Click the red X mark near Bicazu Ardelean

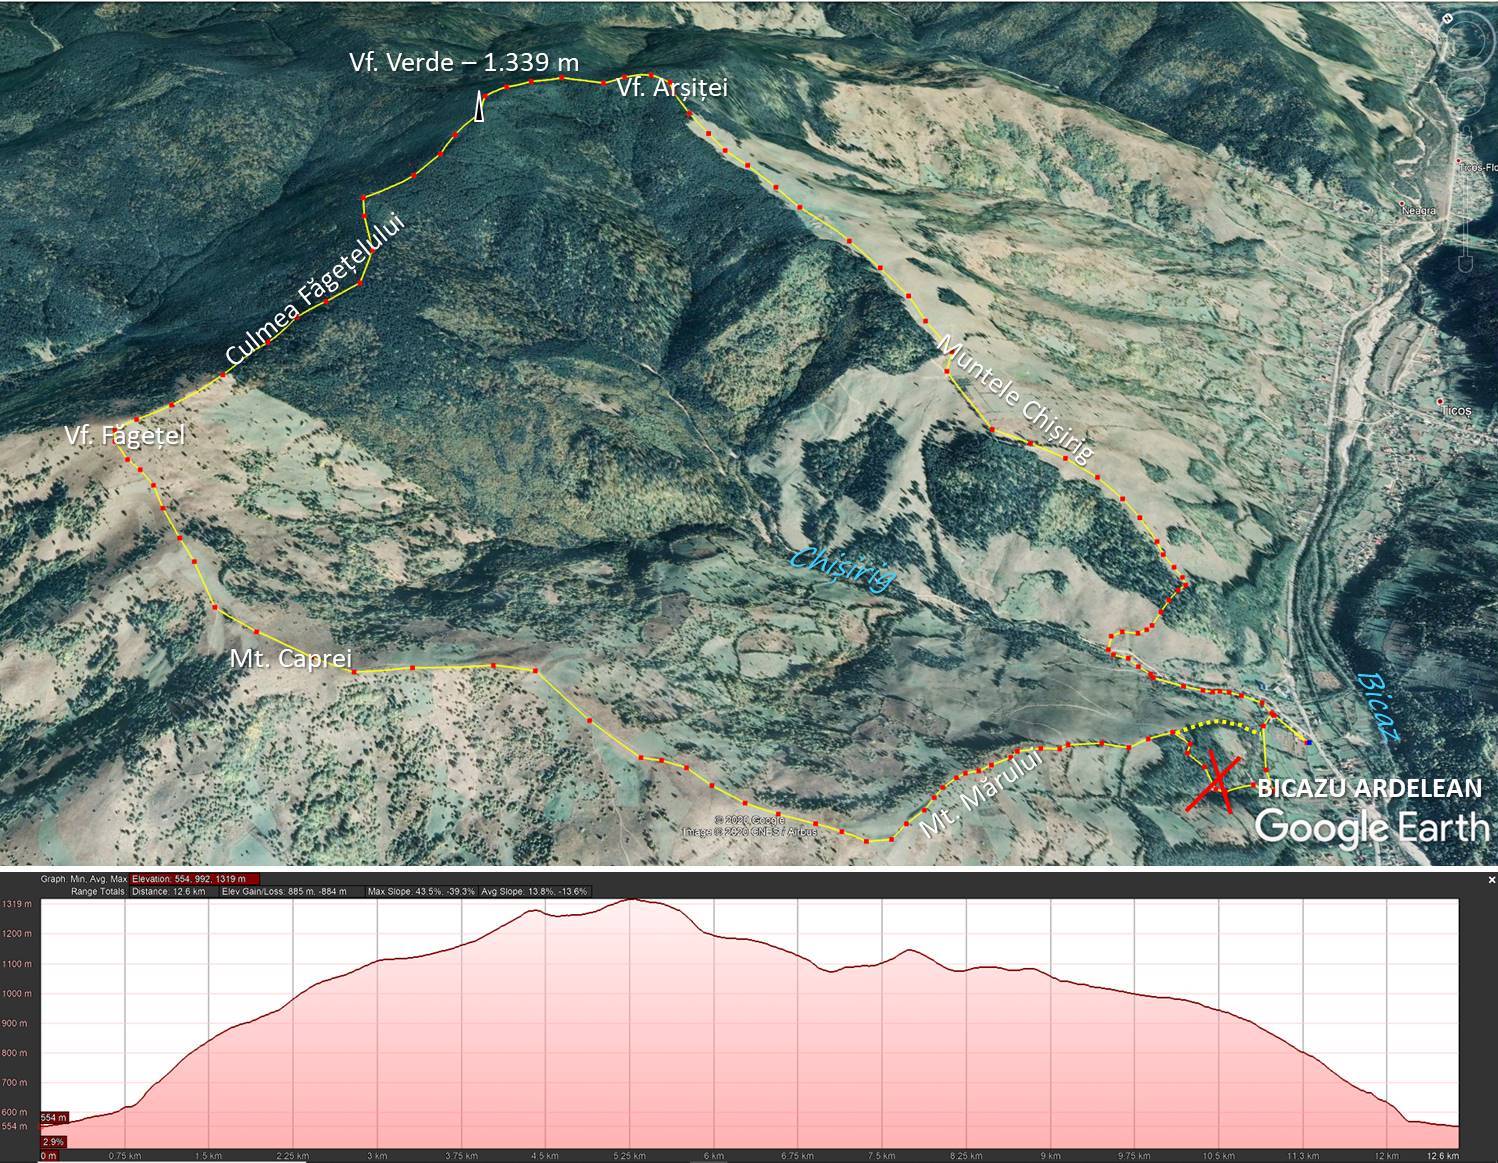[1213, 780]
